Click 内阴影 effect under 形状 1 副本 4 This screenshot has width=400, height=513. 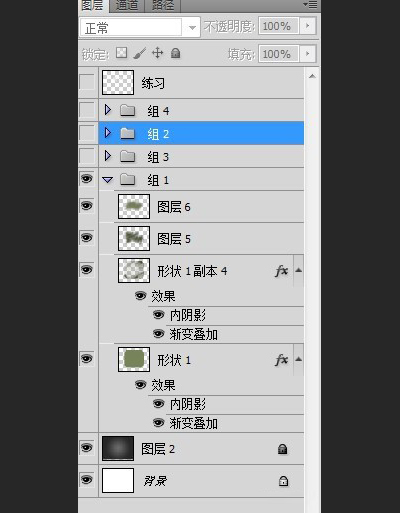[x=188, y=315]
